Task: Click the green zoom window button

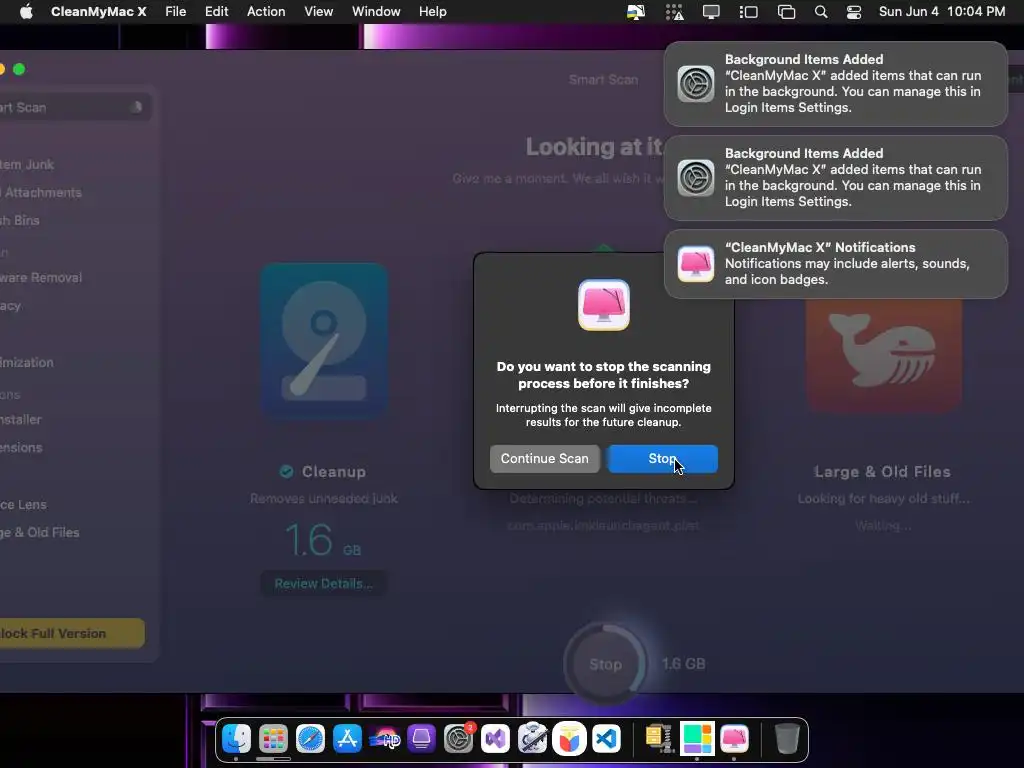Action: click(x=19, y=69)
